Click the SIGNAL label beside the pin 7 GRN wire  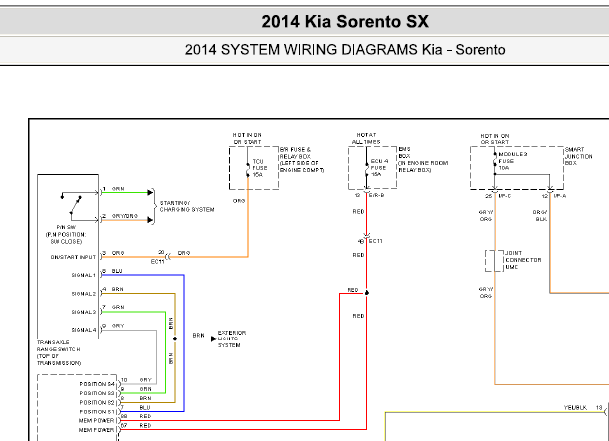click(x=84, y=312)
